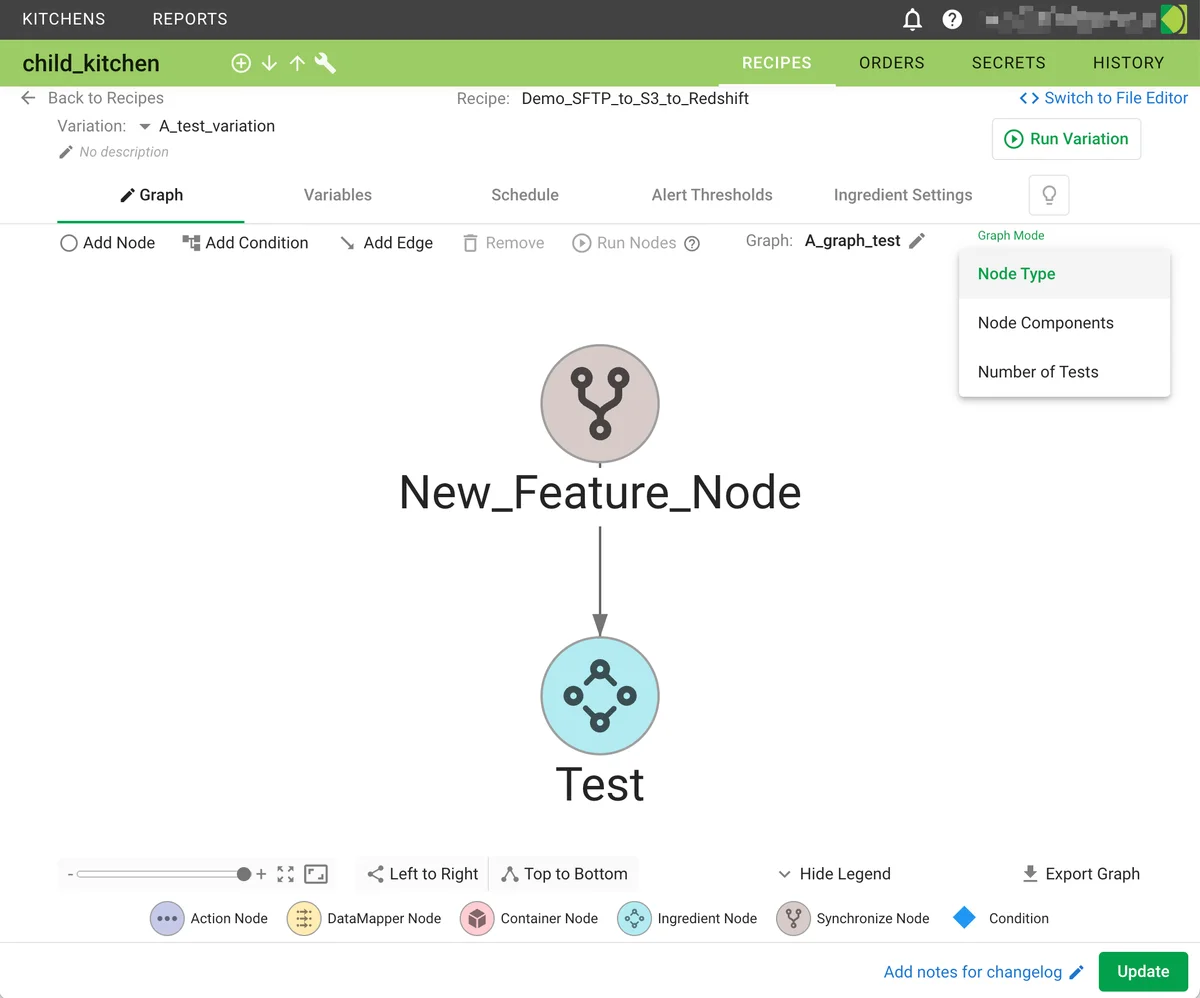Click the Export Graph download icon
This screenshot has height=998, width=1200.
[x=1029, y=873]
